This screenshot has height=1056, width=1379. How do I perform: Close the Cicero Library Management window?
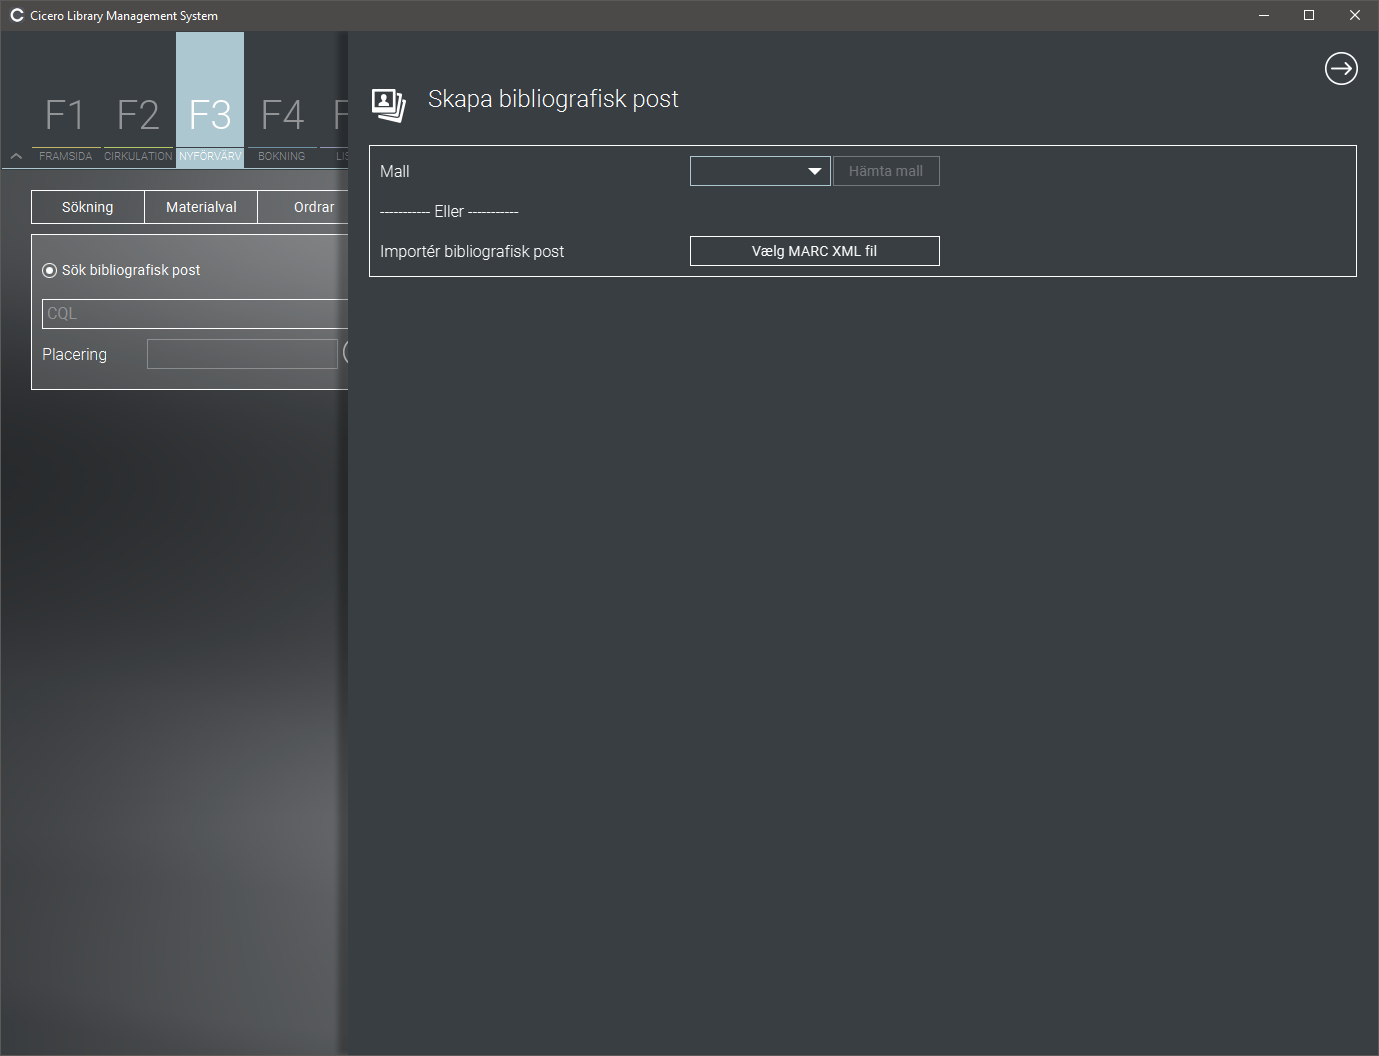pos(1355,15)
